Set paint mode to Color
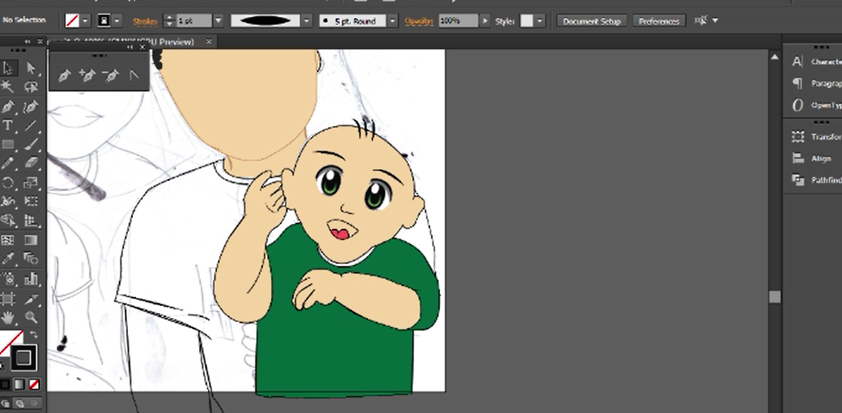842x413 pixels. pyautogui.click(x=5, y=385)
